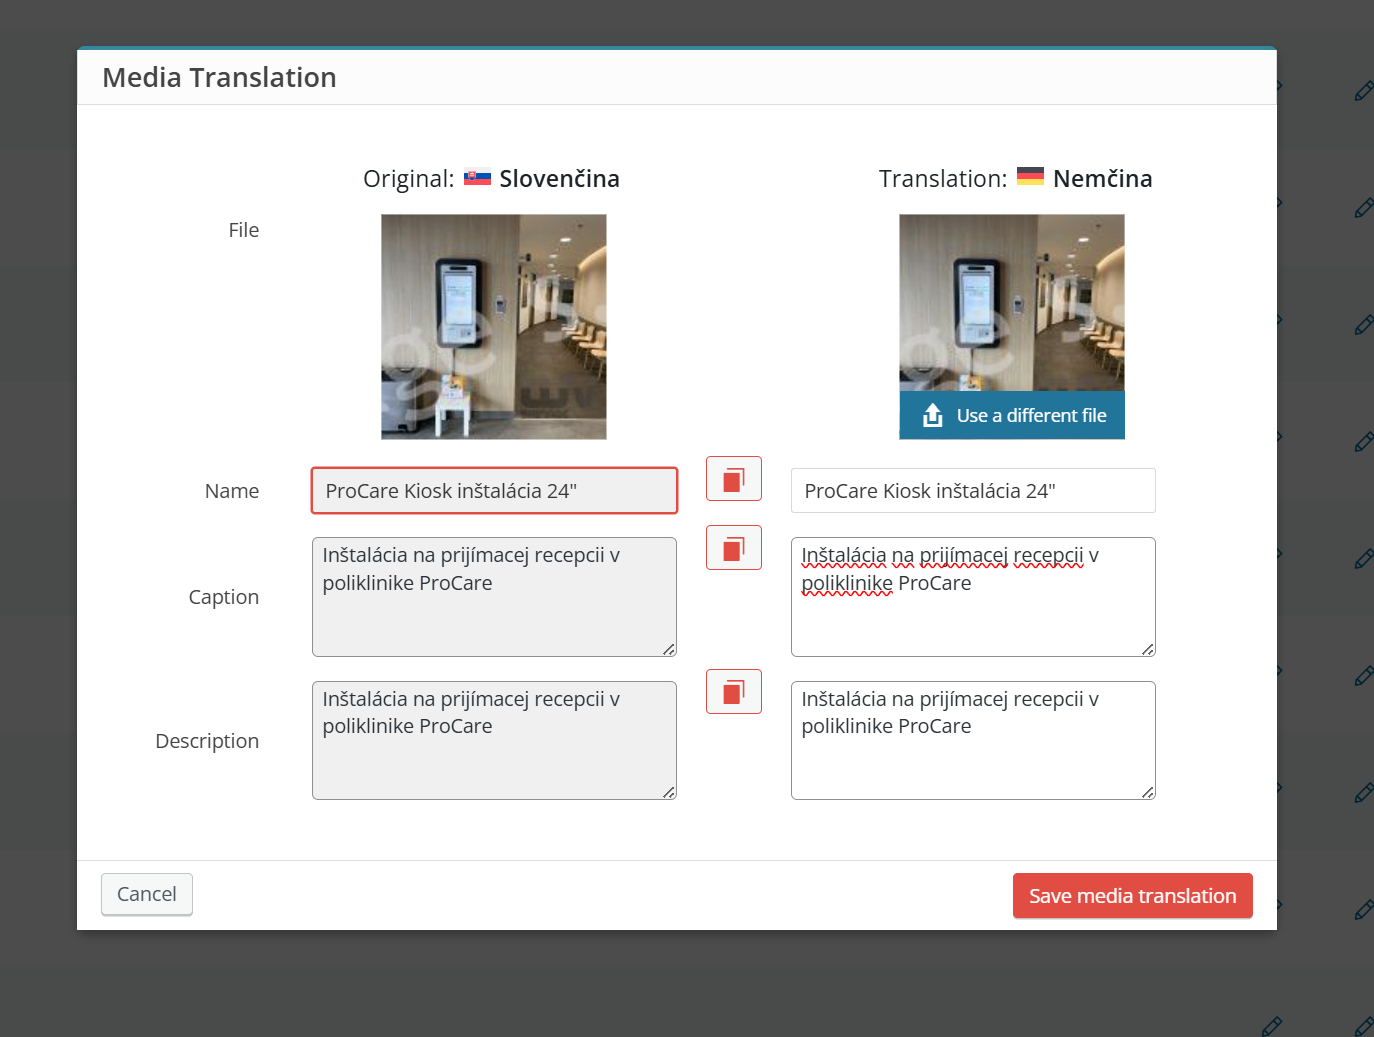Click translation Description textarea resize handle
The image size is (1374, 1037).
(x=1148, y=792)
